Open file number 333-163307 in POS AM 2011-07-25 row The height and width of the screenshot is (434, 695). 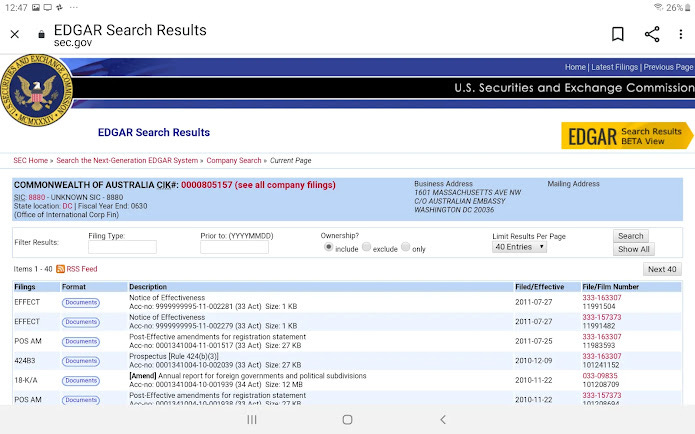[x=601, y=337]
